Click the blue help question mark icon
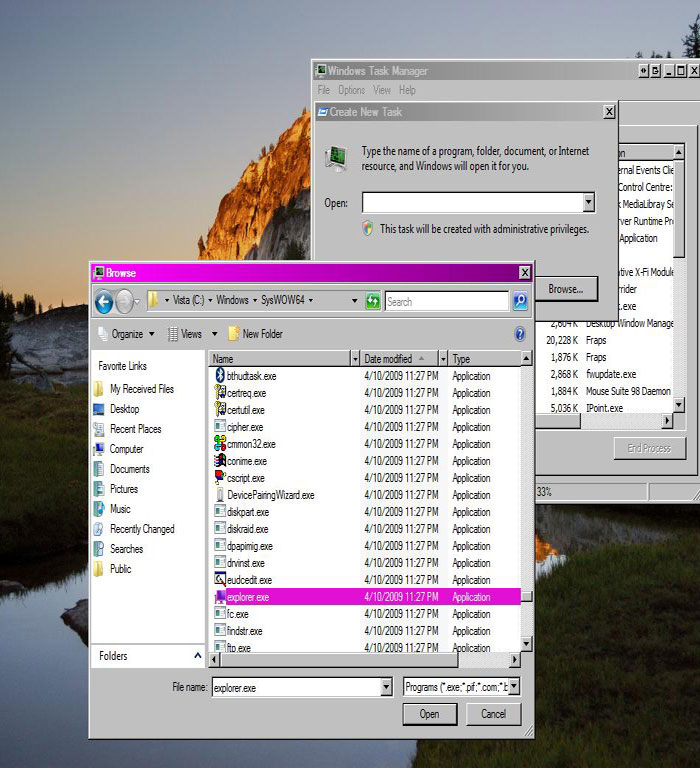 point(520,334)
